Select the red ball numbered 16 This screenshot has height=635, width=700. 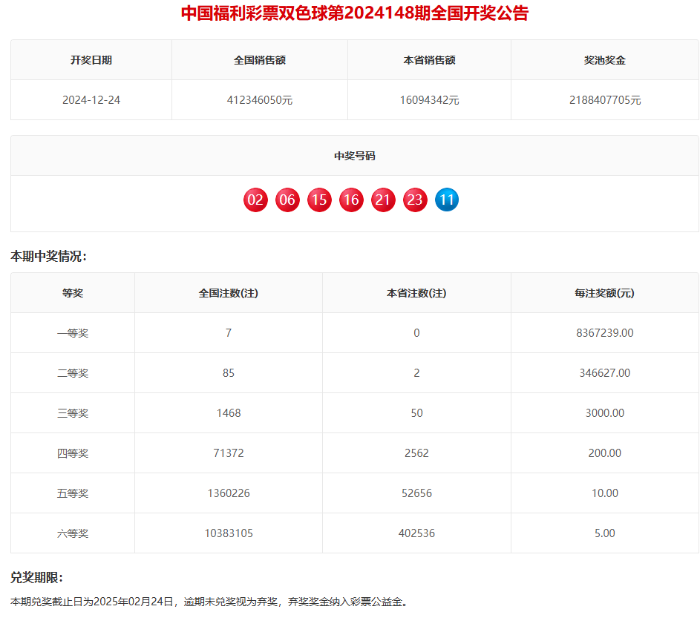point(351,200)
